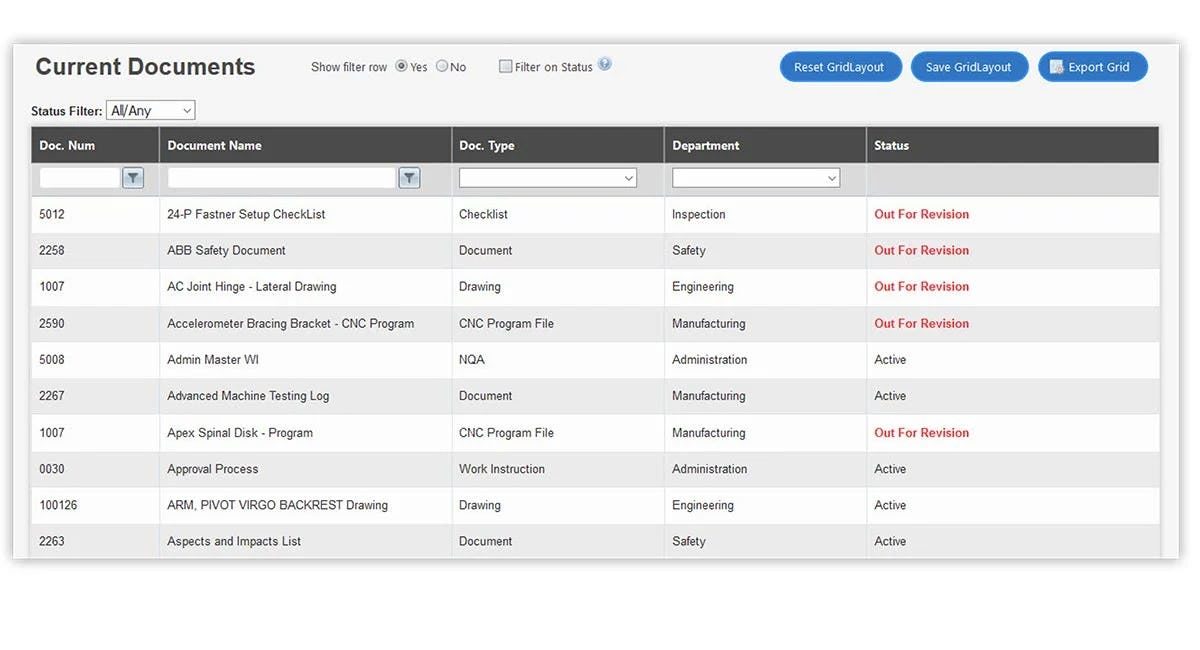This screenshot has height=650, width=1200.
Task: Select the Yes radio button for Show filter row
Action: [403, 66]
